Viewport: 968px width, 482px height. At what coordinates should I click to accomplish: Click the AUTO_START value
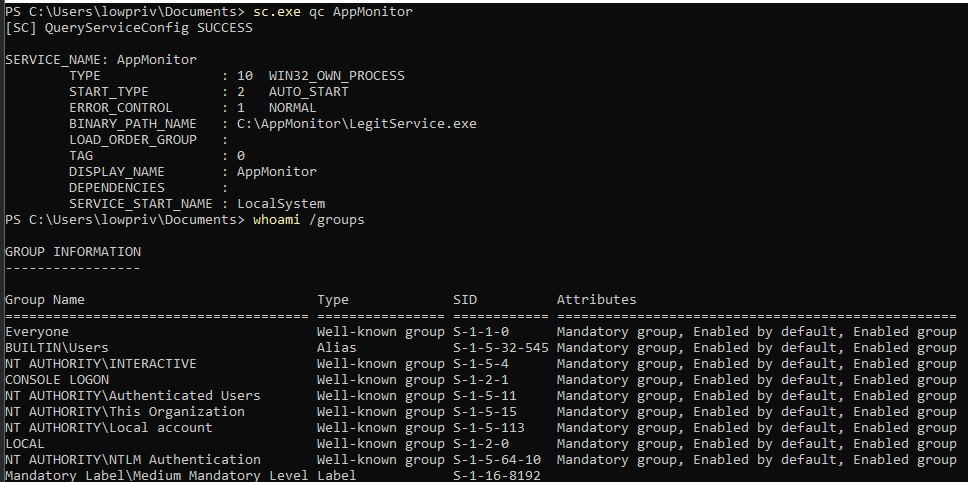point(308,92)
